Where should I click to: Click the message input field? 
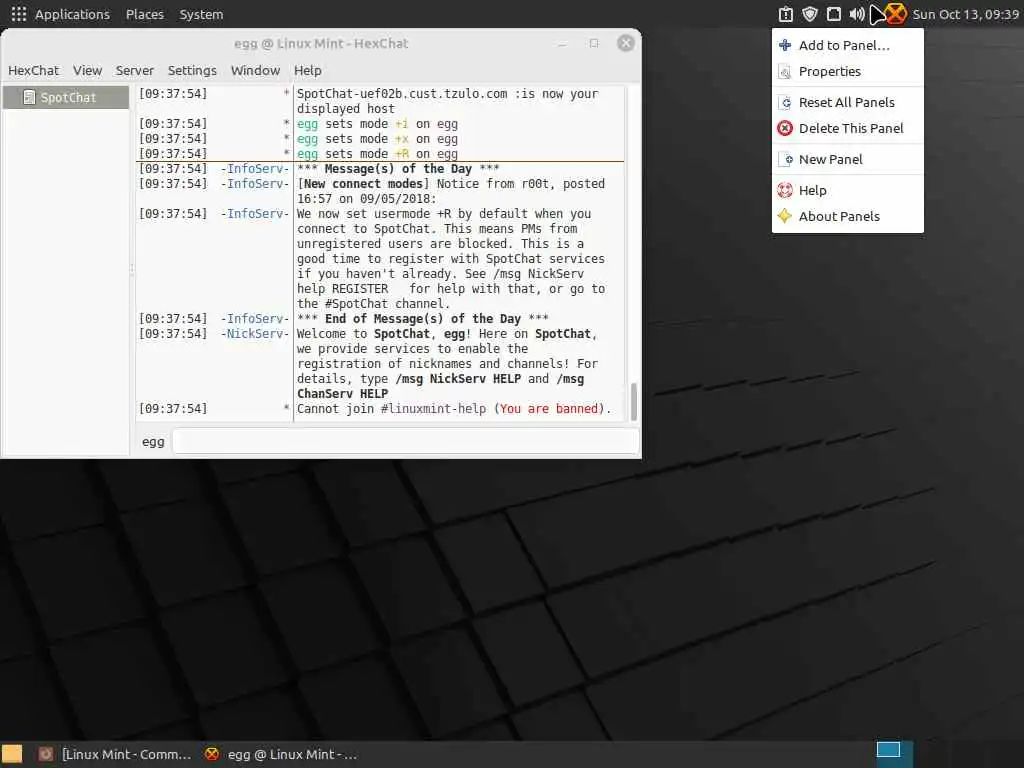pyautogui.click(x=406, y=441)
